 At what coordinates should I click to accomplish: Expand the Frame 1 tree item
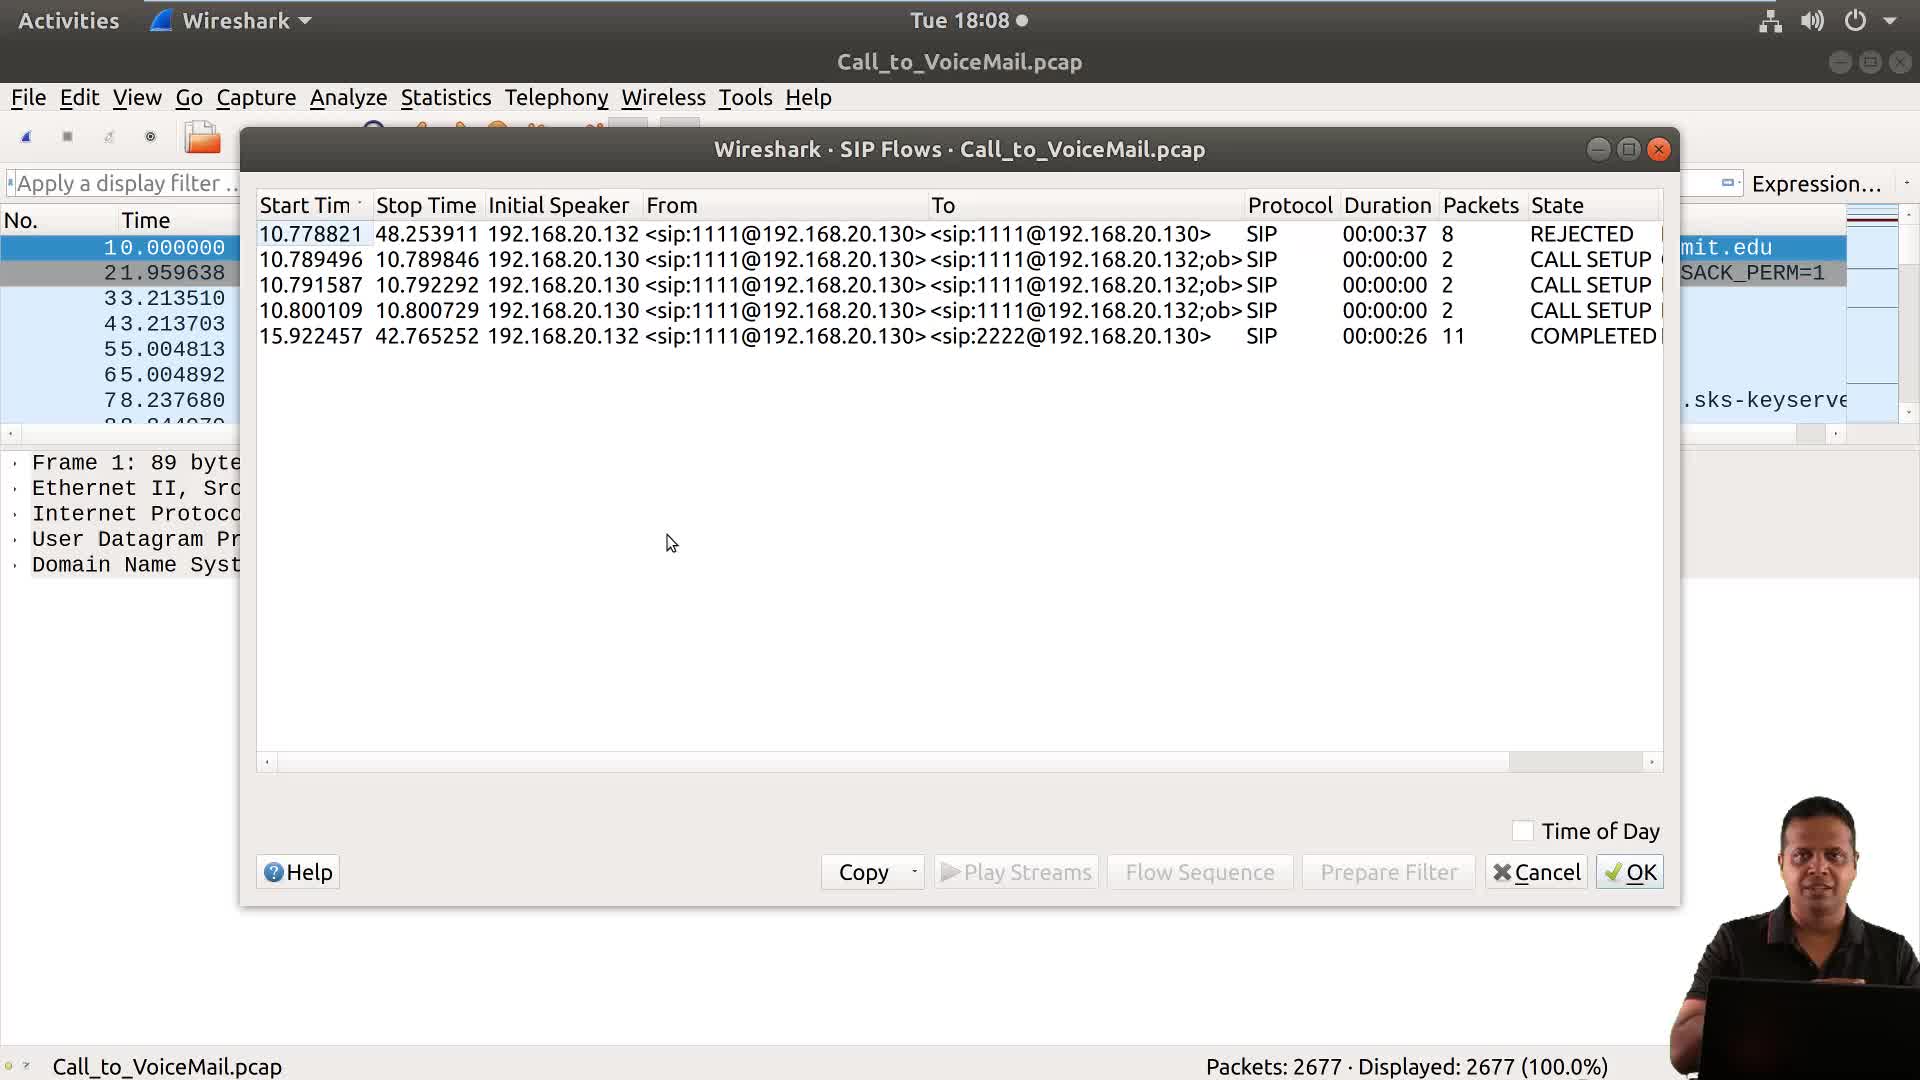tap(14, 462)
